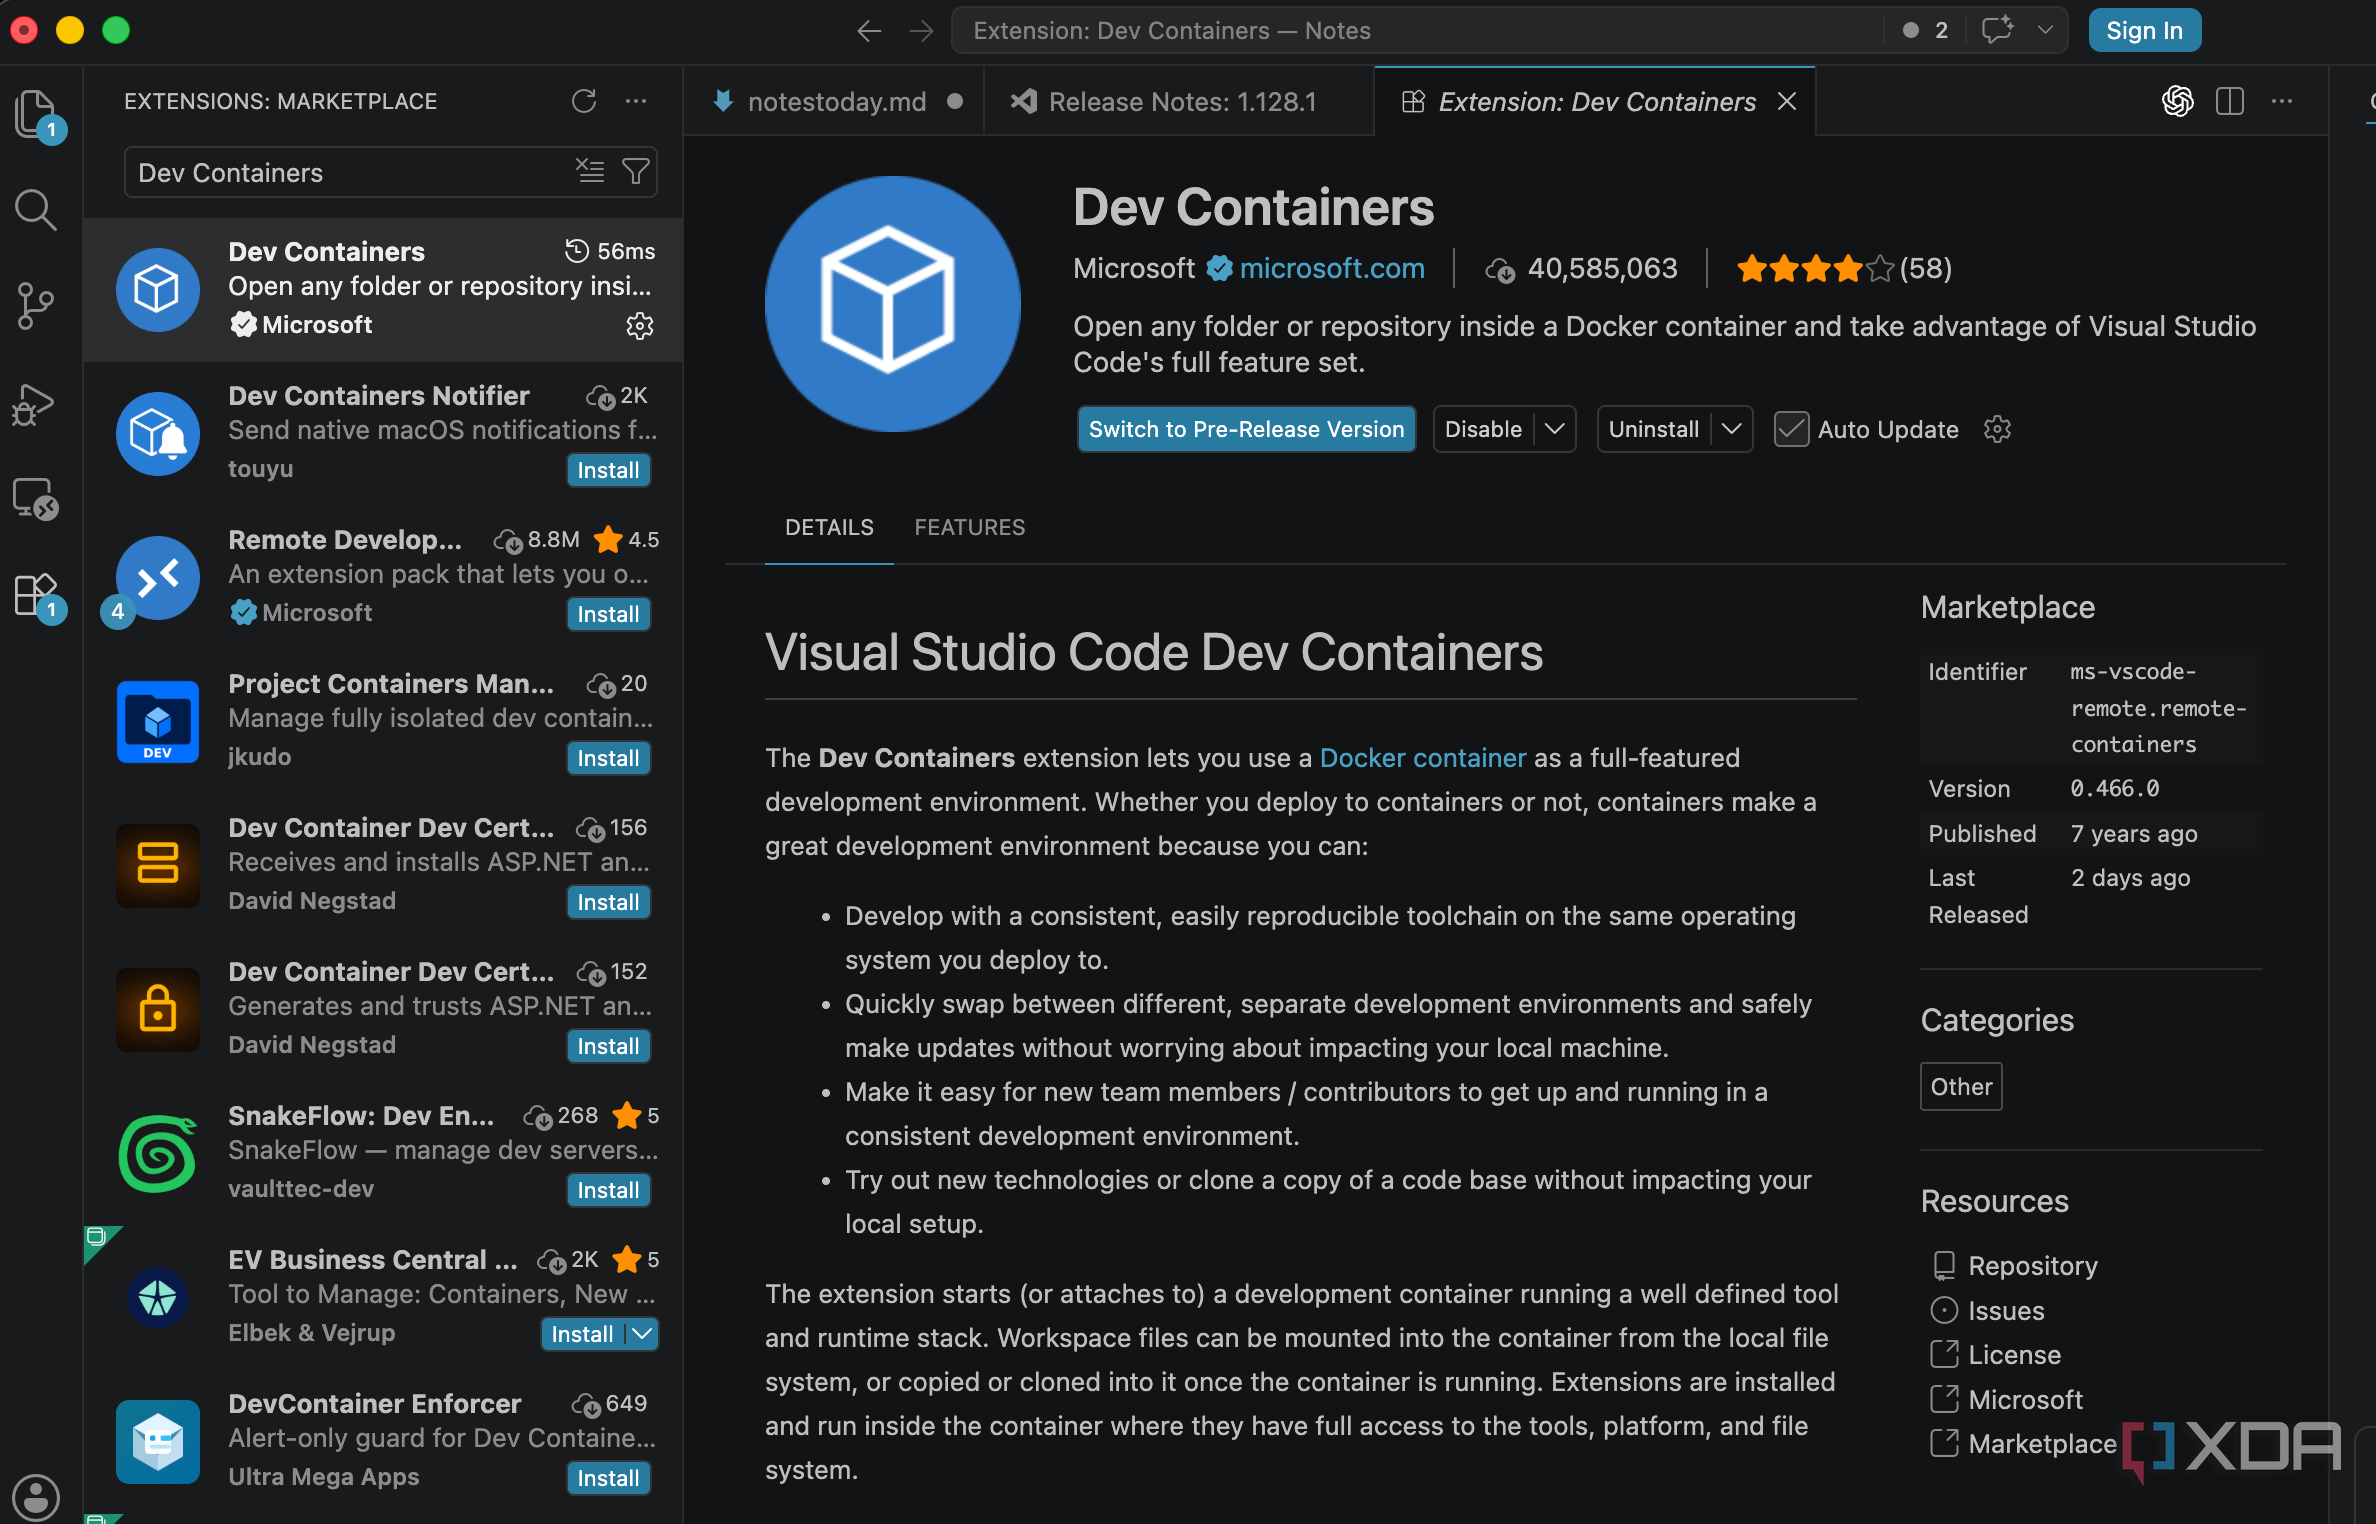Screen dimensions: 2376x1524
Task: Open extension page settings gear
Action: pos(1997,429)
